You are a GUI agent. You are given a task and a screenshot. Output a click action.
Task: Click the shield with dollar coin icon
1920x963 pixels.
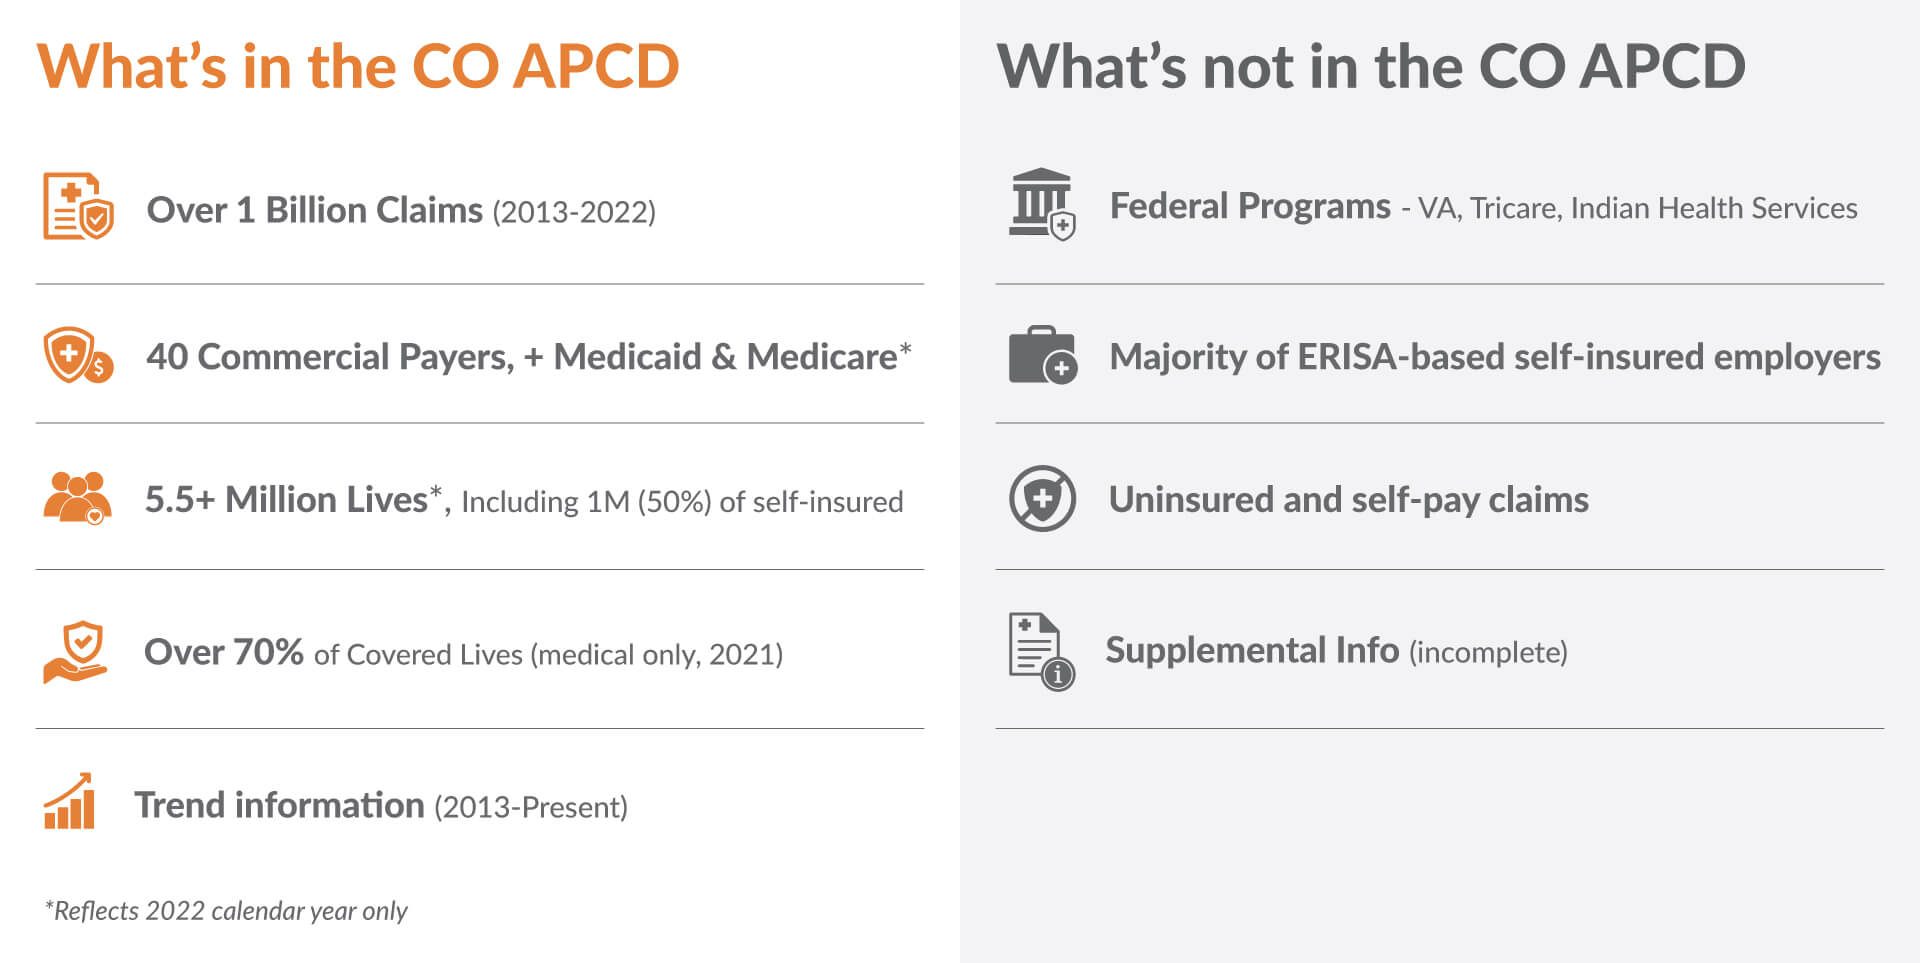tap(77, 355)
